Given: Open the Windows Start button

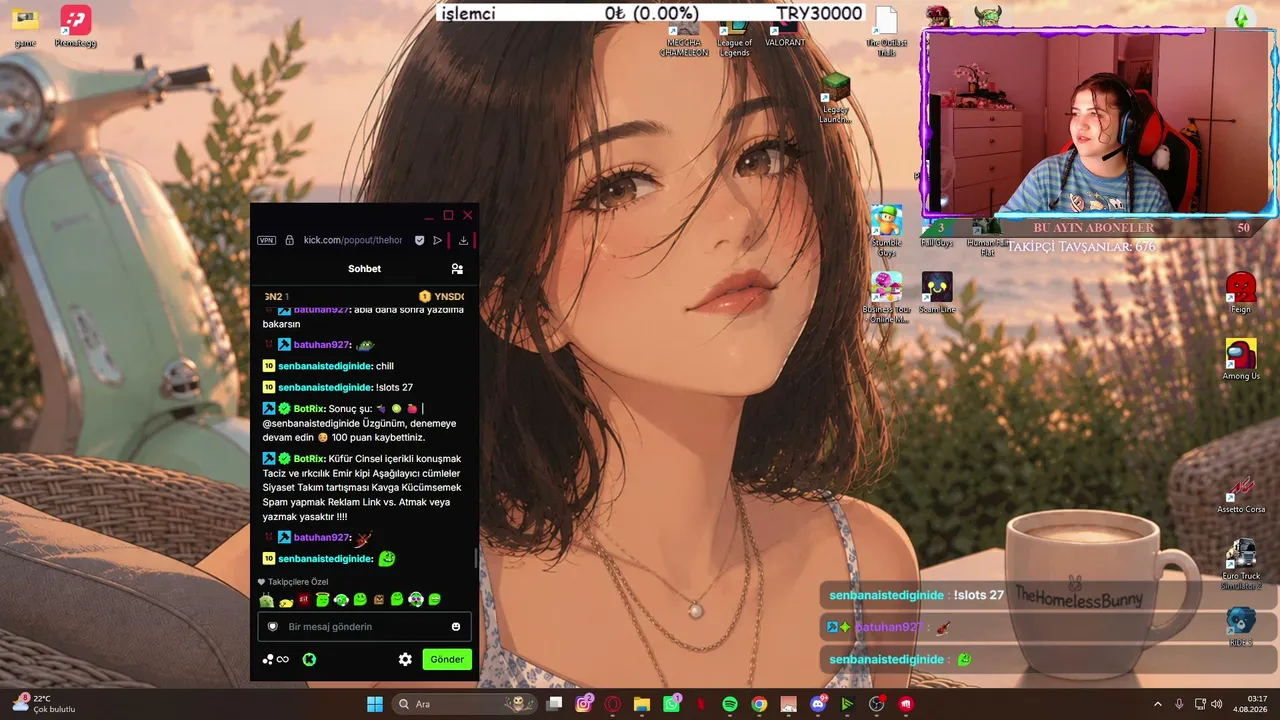Looking at the screenshot, I should click(375, 704).
